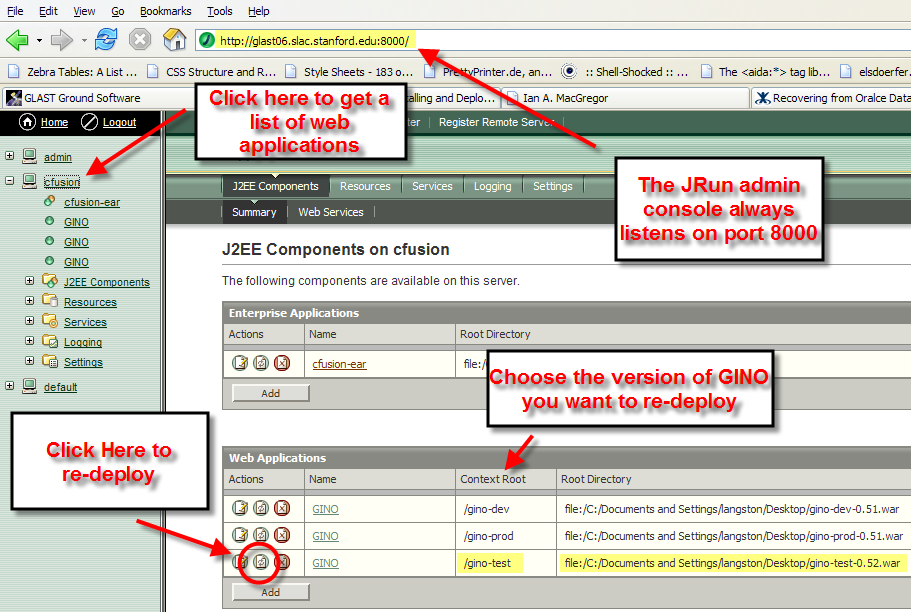Expand the J2EE Components tree node
Screen dimensions: 911x612
(29, 281)
